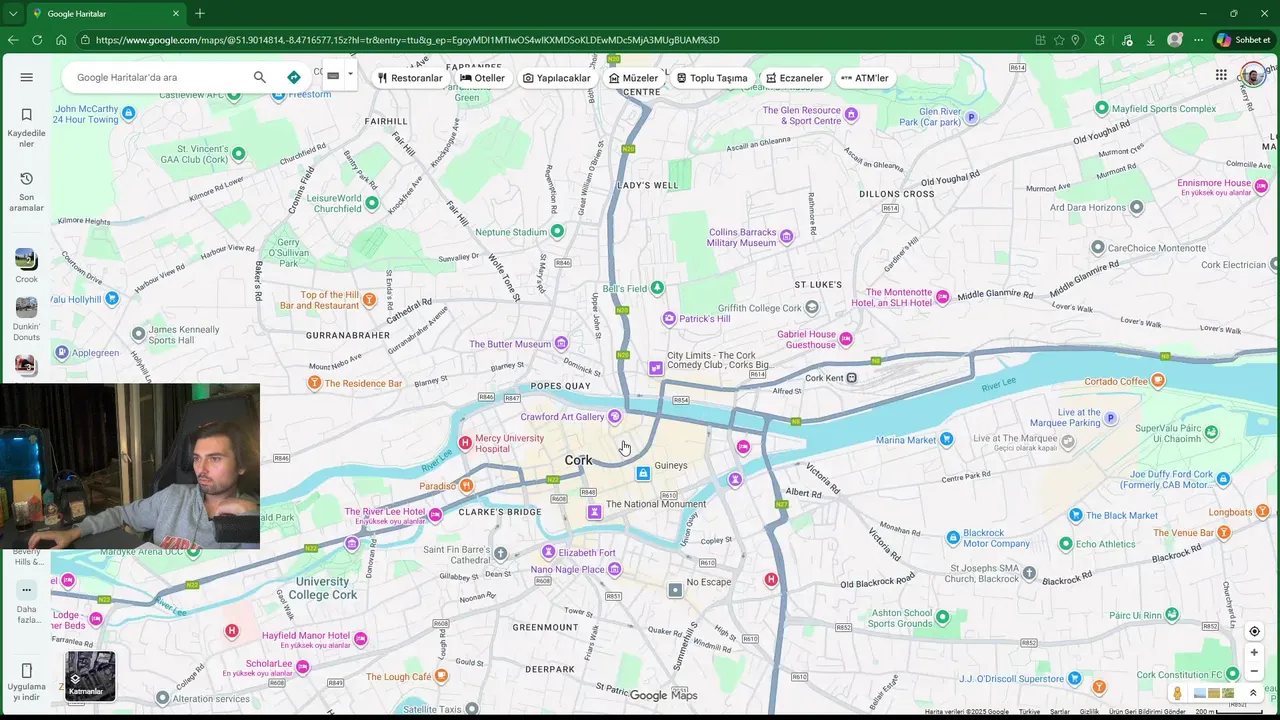Click The National Monument label
1280x720 pixels.
point(656,504)
